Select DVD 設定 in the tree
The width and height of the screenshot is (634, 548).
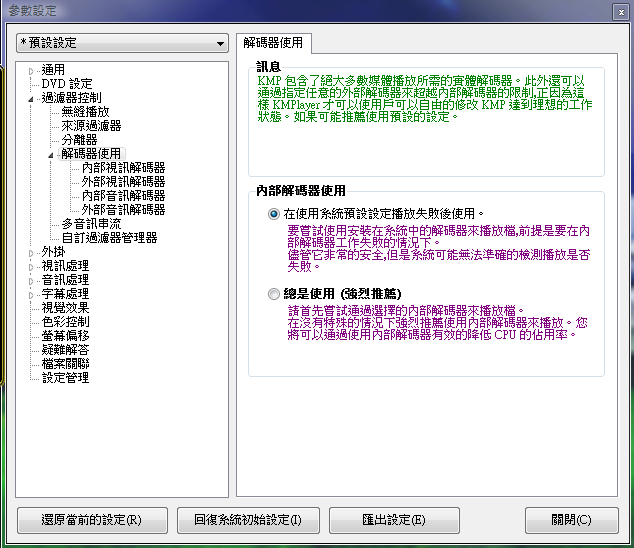[x=66, y=84]
